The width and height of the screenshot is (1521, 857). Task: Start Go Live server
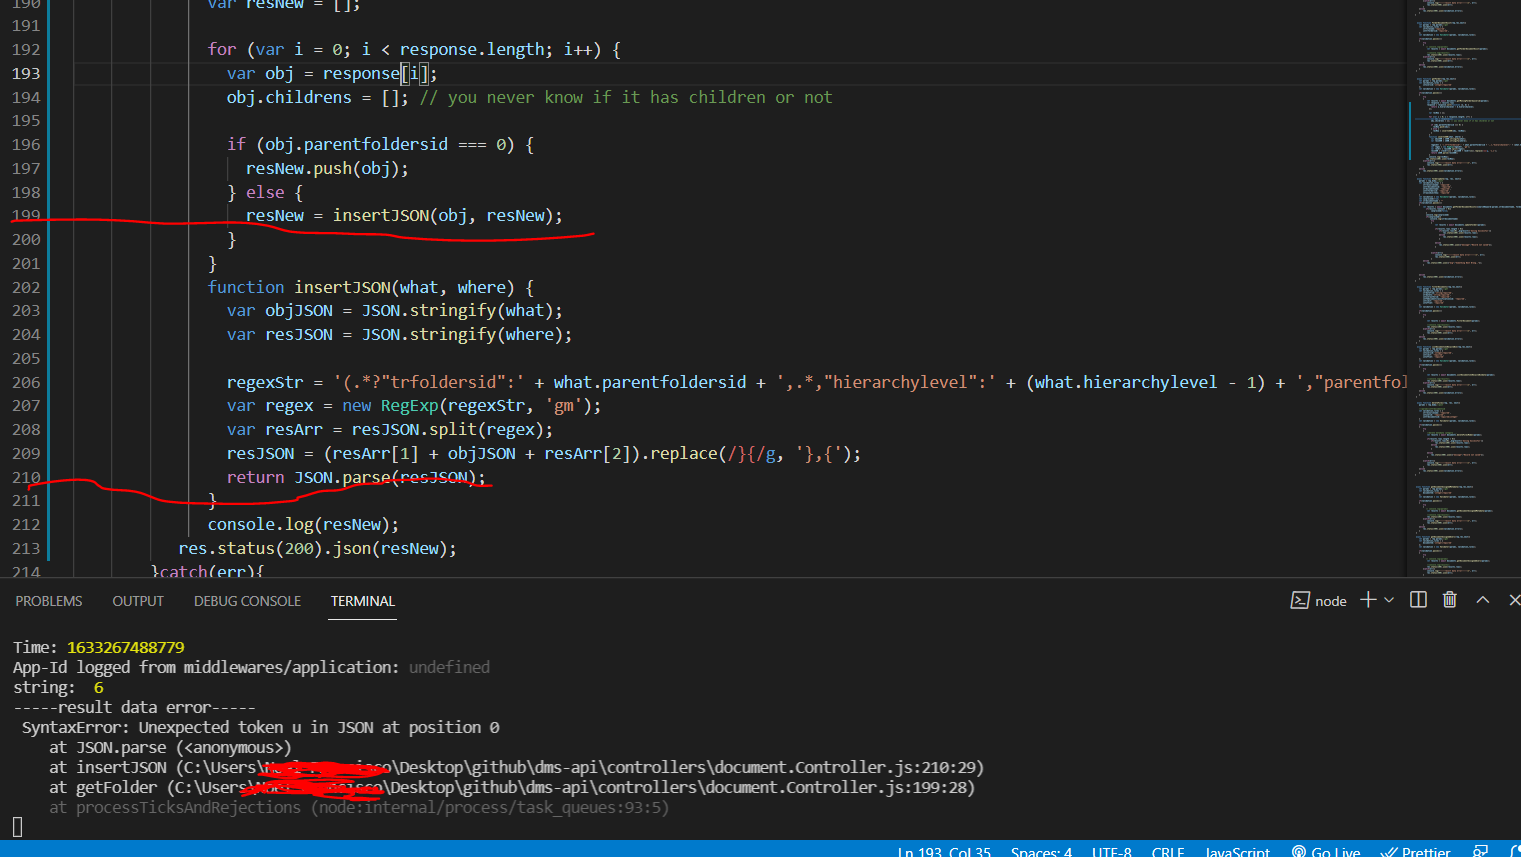click(x=1326, y=851)
